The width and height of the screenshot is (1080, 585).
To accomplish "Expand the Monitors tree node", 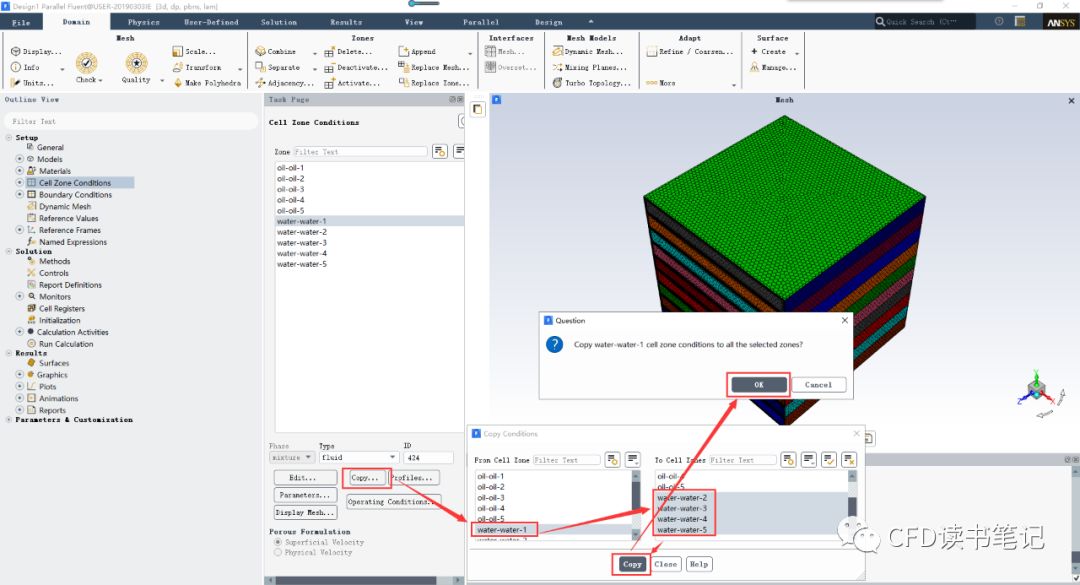I will pos(19,296).
